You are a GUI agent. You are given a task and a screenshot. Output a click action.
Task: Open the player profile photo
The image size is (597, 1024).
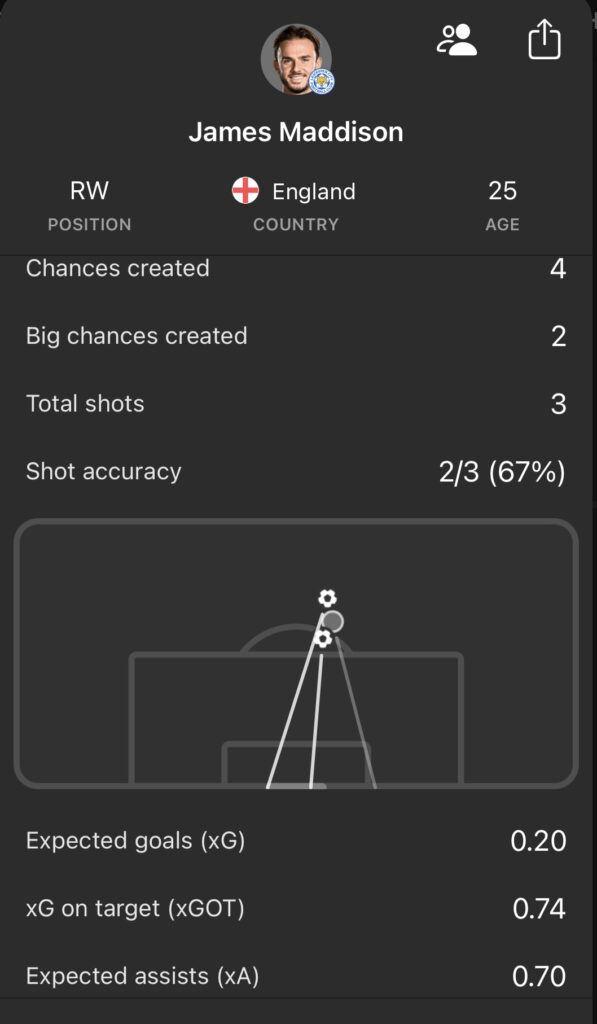[298, 60]
